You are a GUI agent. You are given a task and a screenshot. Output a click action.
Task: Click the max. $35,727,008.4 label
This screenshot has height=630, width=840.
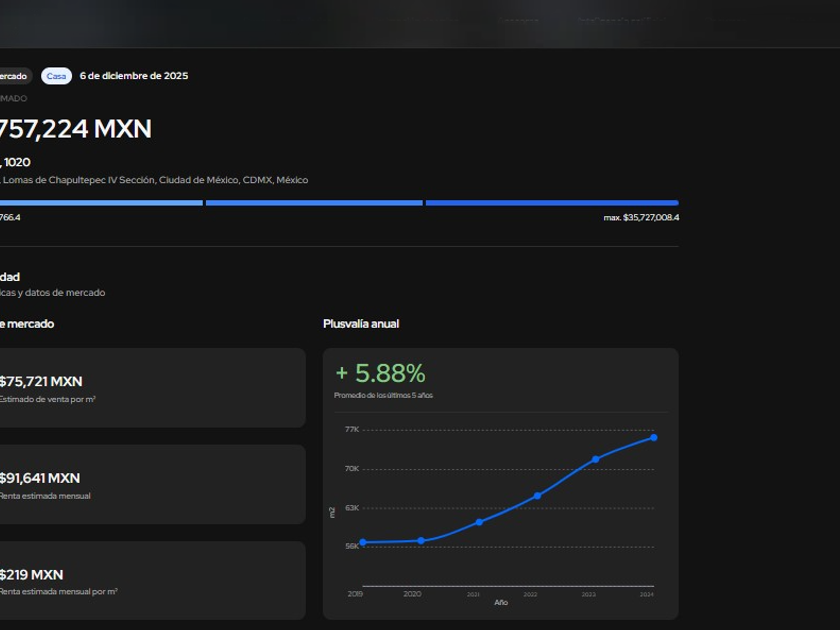click(x=641, y=217)
